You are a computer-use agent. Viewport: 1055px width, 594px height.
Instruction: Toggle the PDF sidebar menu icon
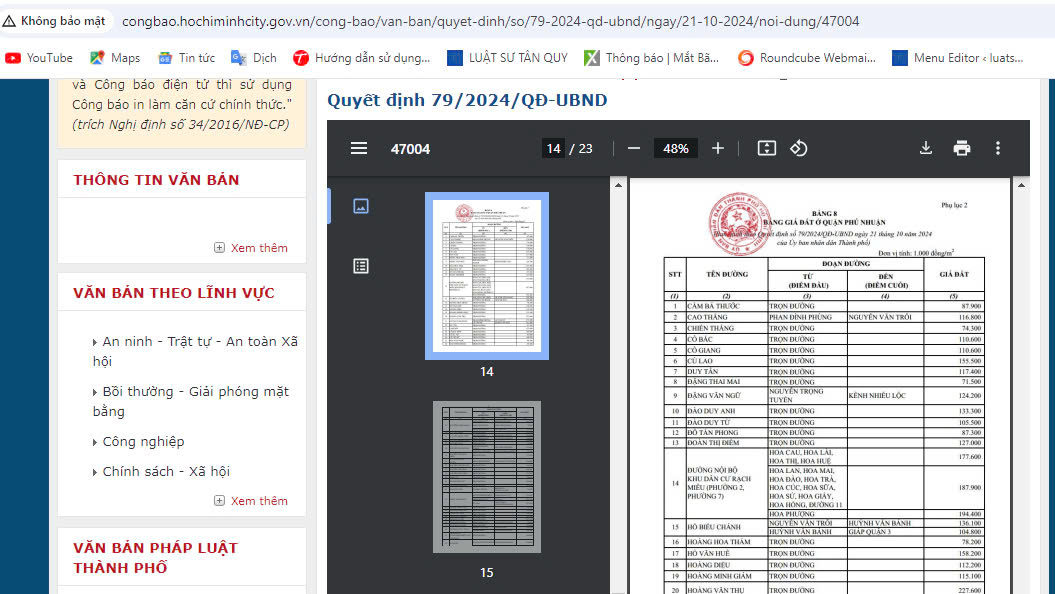pyautogui.click(x=359, y=148)
